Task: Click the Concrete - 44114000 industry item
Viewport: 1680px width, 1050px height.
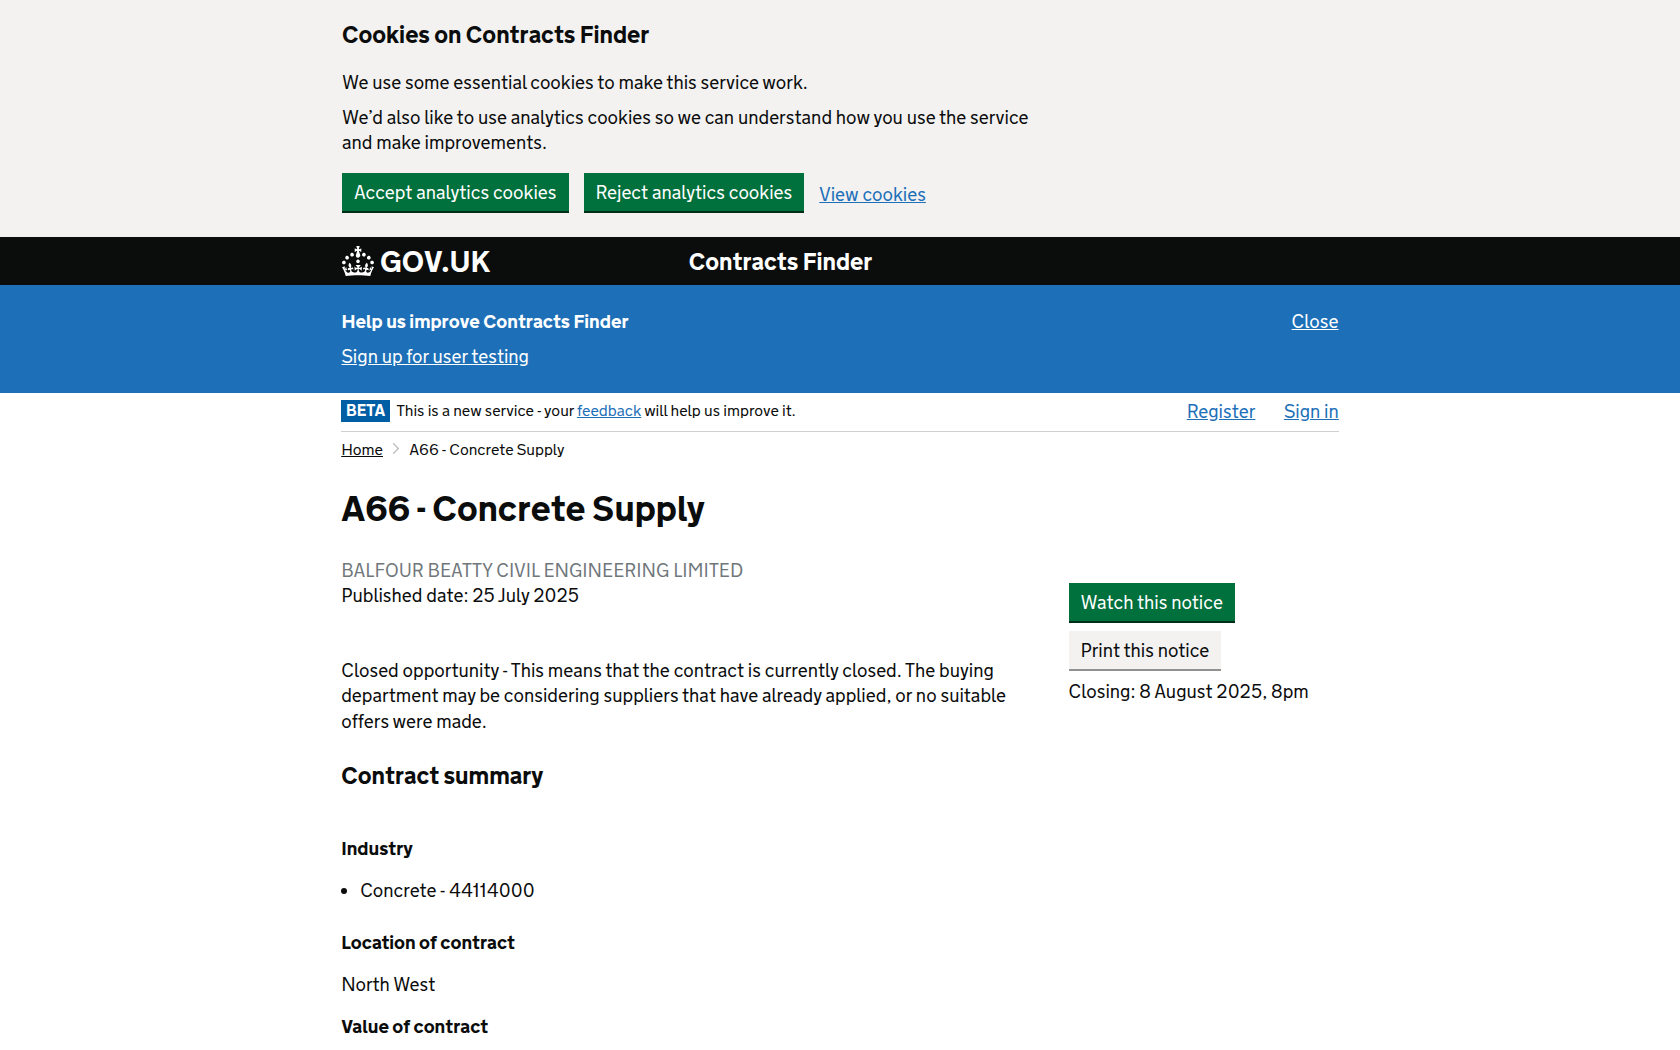Action: (x=447, y=891)
